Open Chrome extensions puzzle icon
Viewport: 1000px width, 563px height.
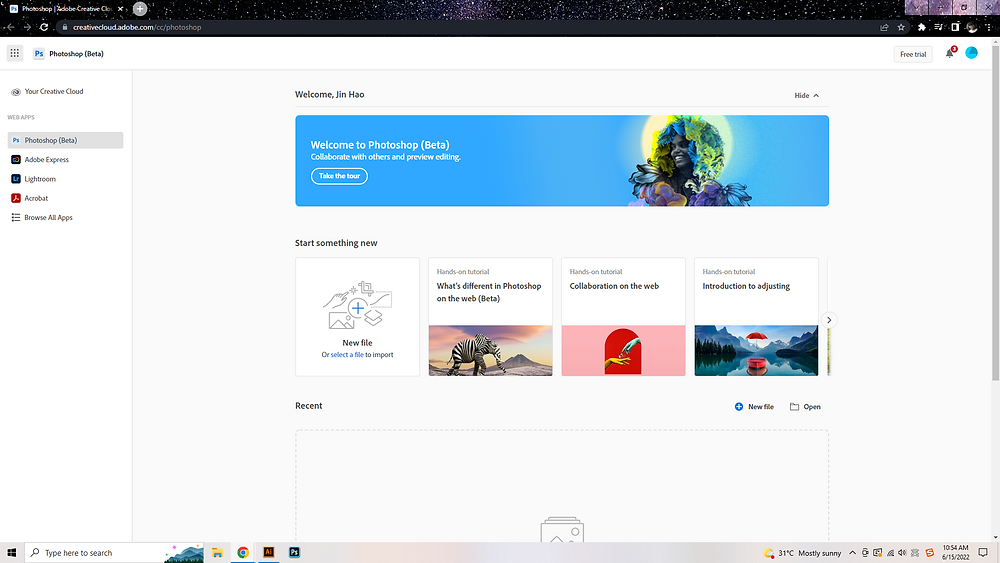click(x=922, y=27)
